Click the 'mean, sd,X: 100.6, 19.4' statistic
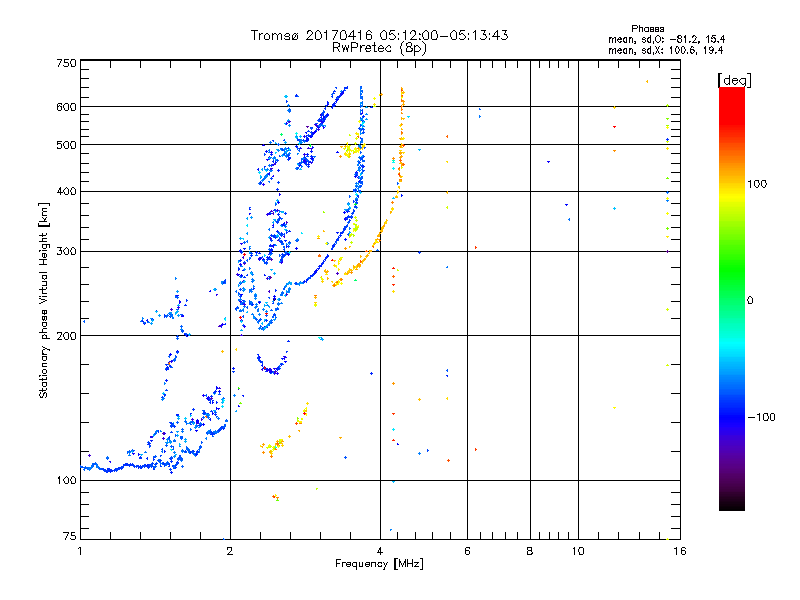 pos(665,50)
